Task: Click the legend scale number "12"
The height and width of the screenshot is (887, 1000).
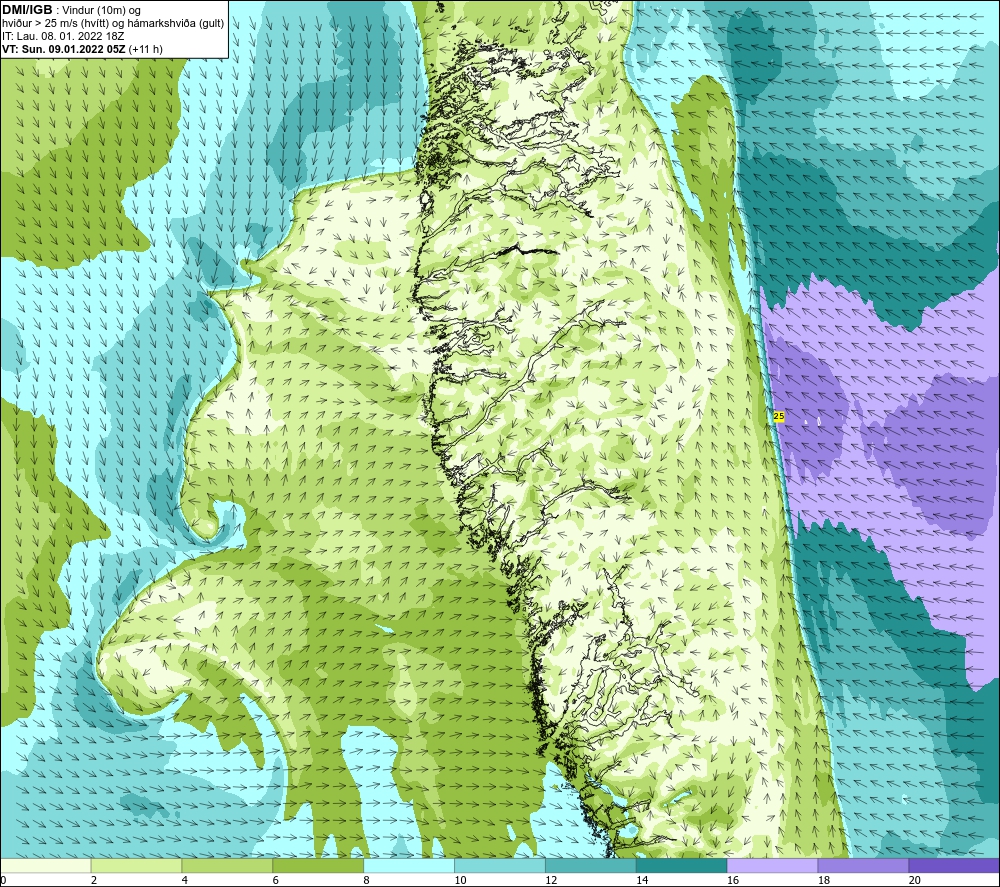Action: tap(551, 880)
